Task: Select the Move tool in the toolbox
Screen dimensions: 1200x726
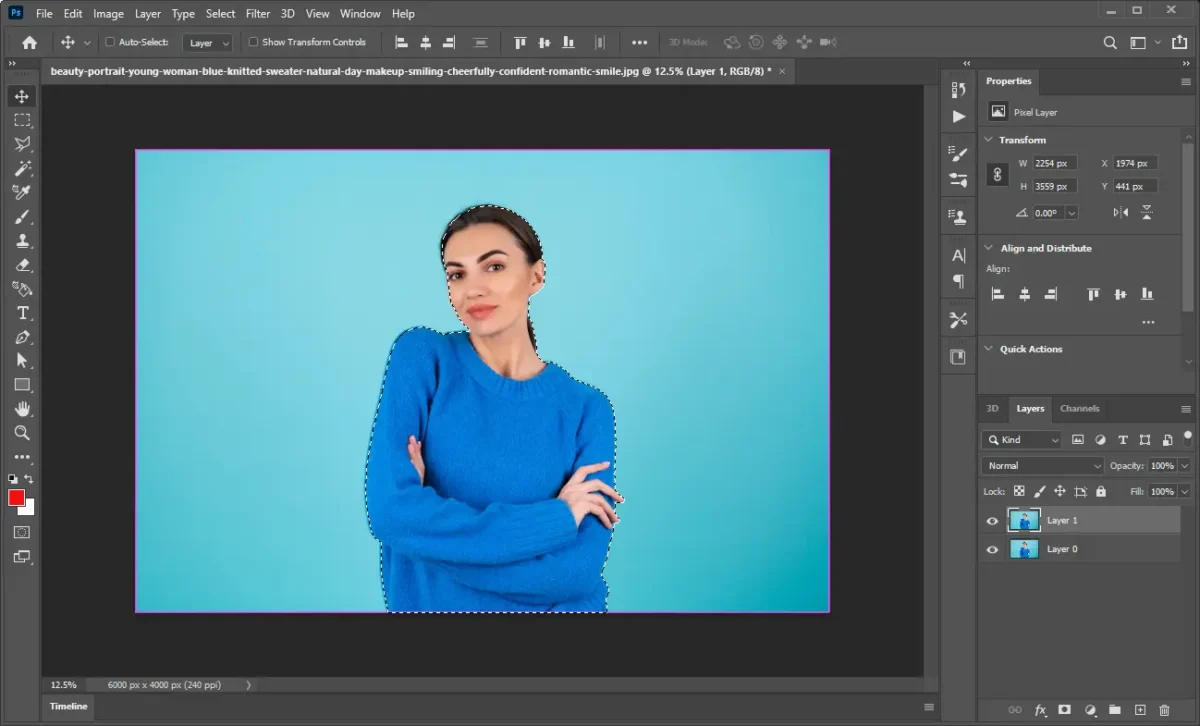Action: coord(22,96)
